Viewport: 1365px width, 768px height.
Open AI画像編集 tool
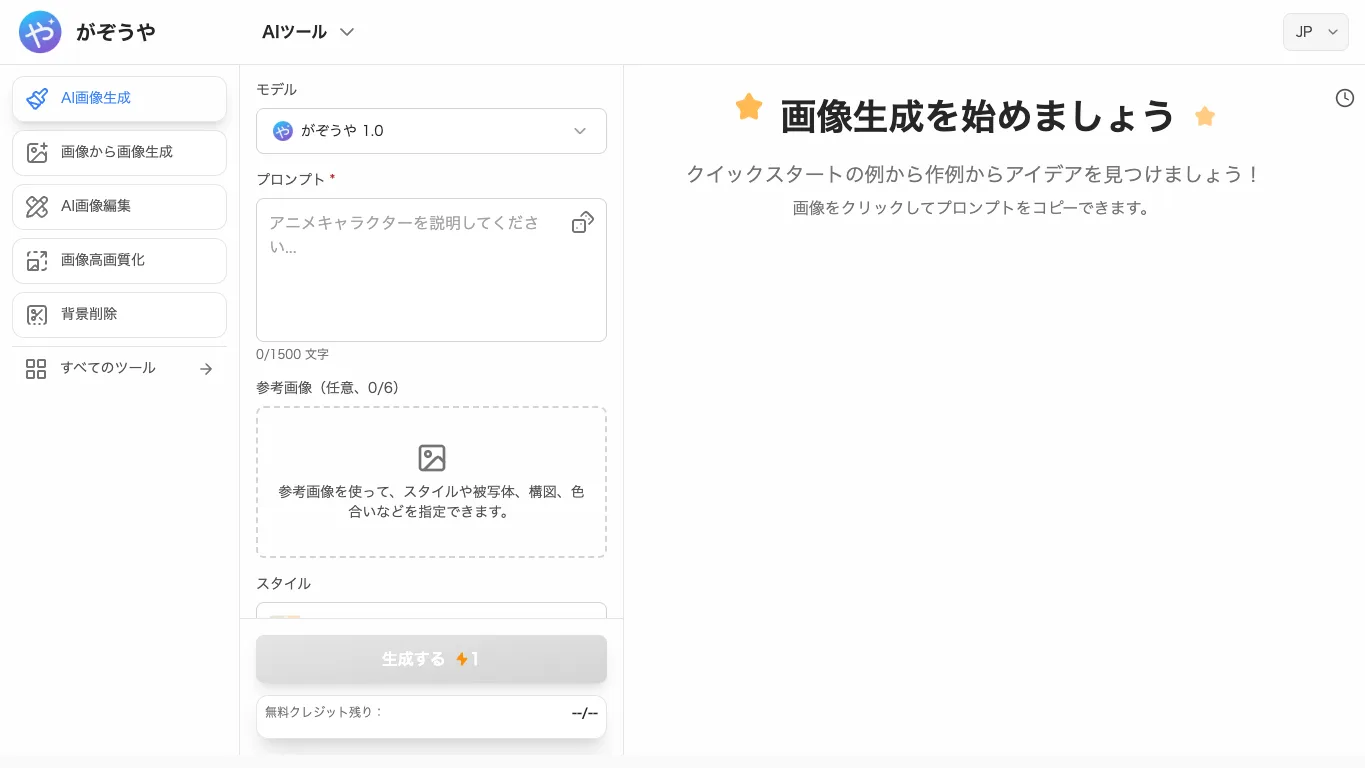point(119,206)
